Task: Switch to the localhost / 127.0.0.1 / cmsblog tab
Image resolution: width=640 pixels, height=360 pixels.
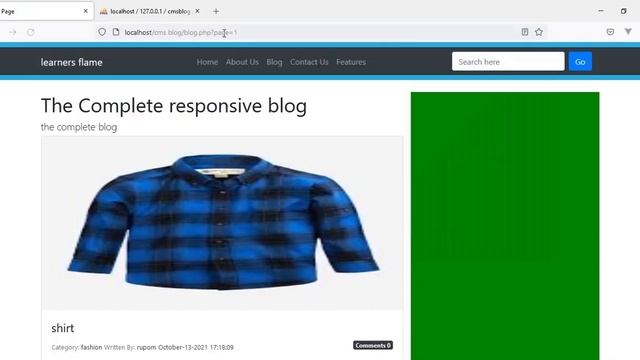Action: click(x=150, y=11)
